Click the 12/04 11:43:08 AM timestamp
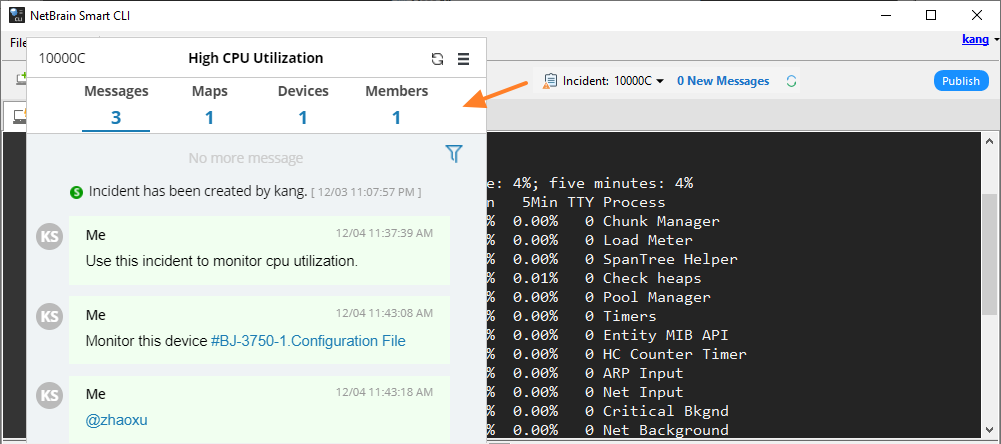Screen dimensions: 1001x444 point(384,313)
